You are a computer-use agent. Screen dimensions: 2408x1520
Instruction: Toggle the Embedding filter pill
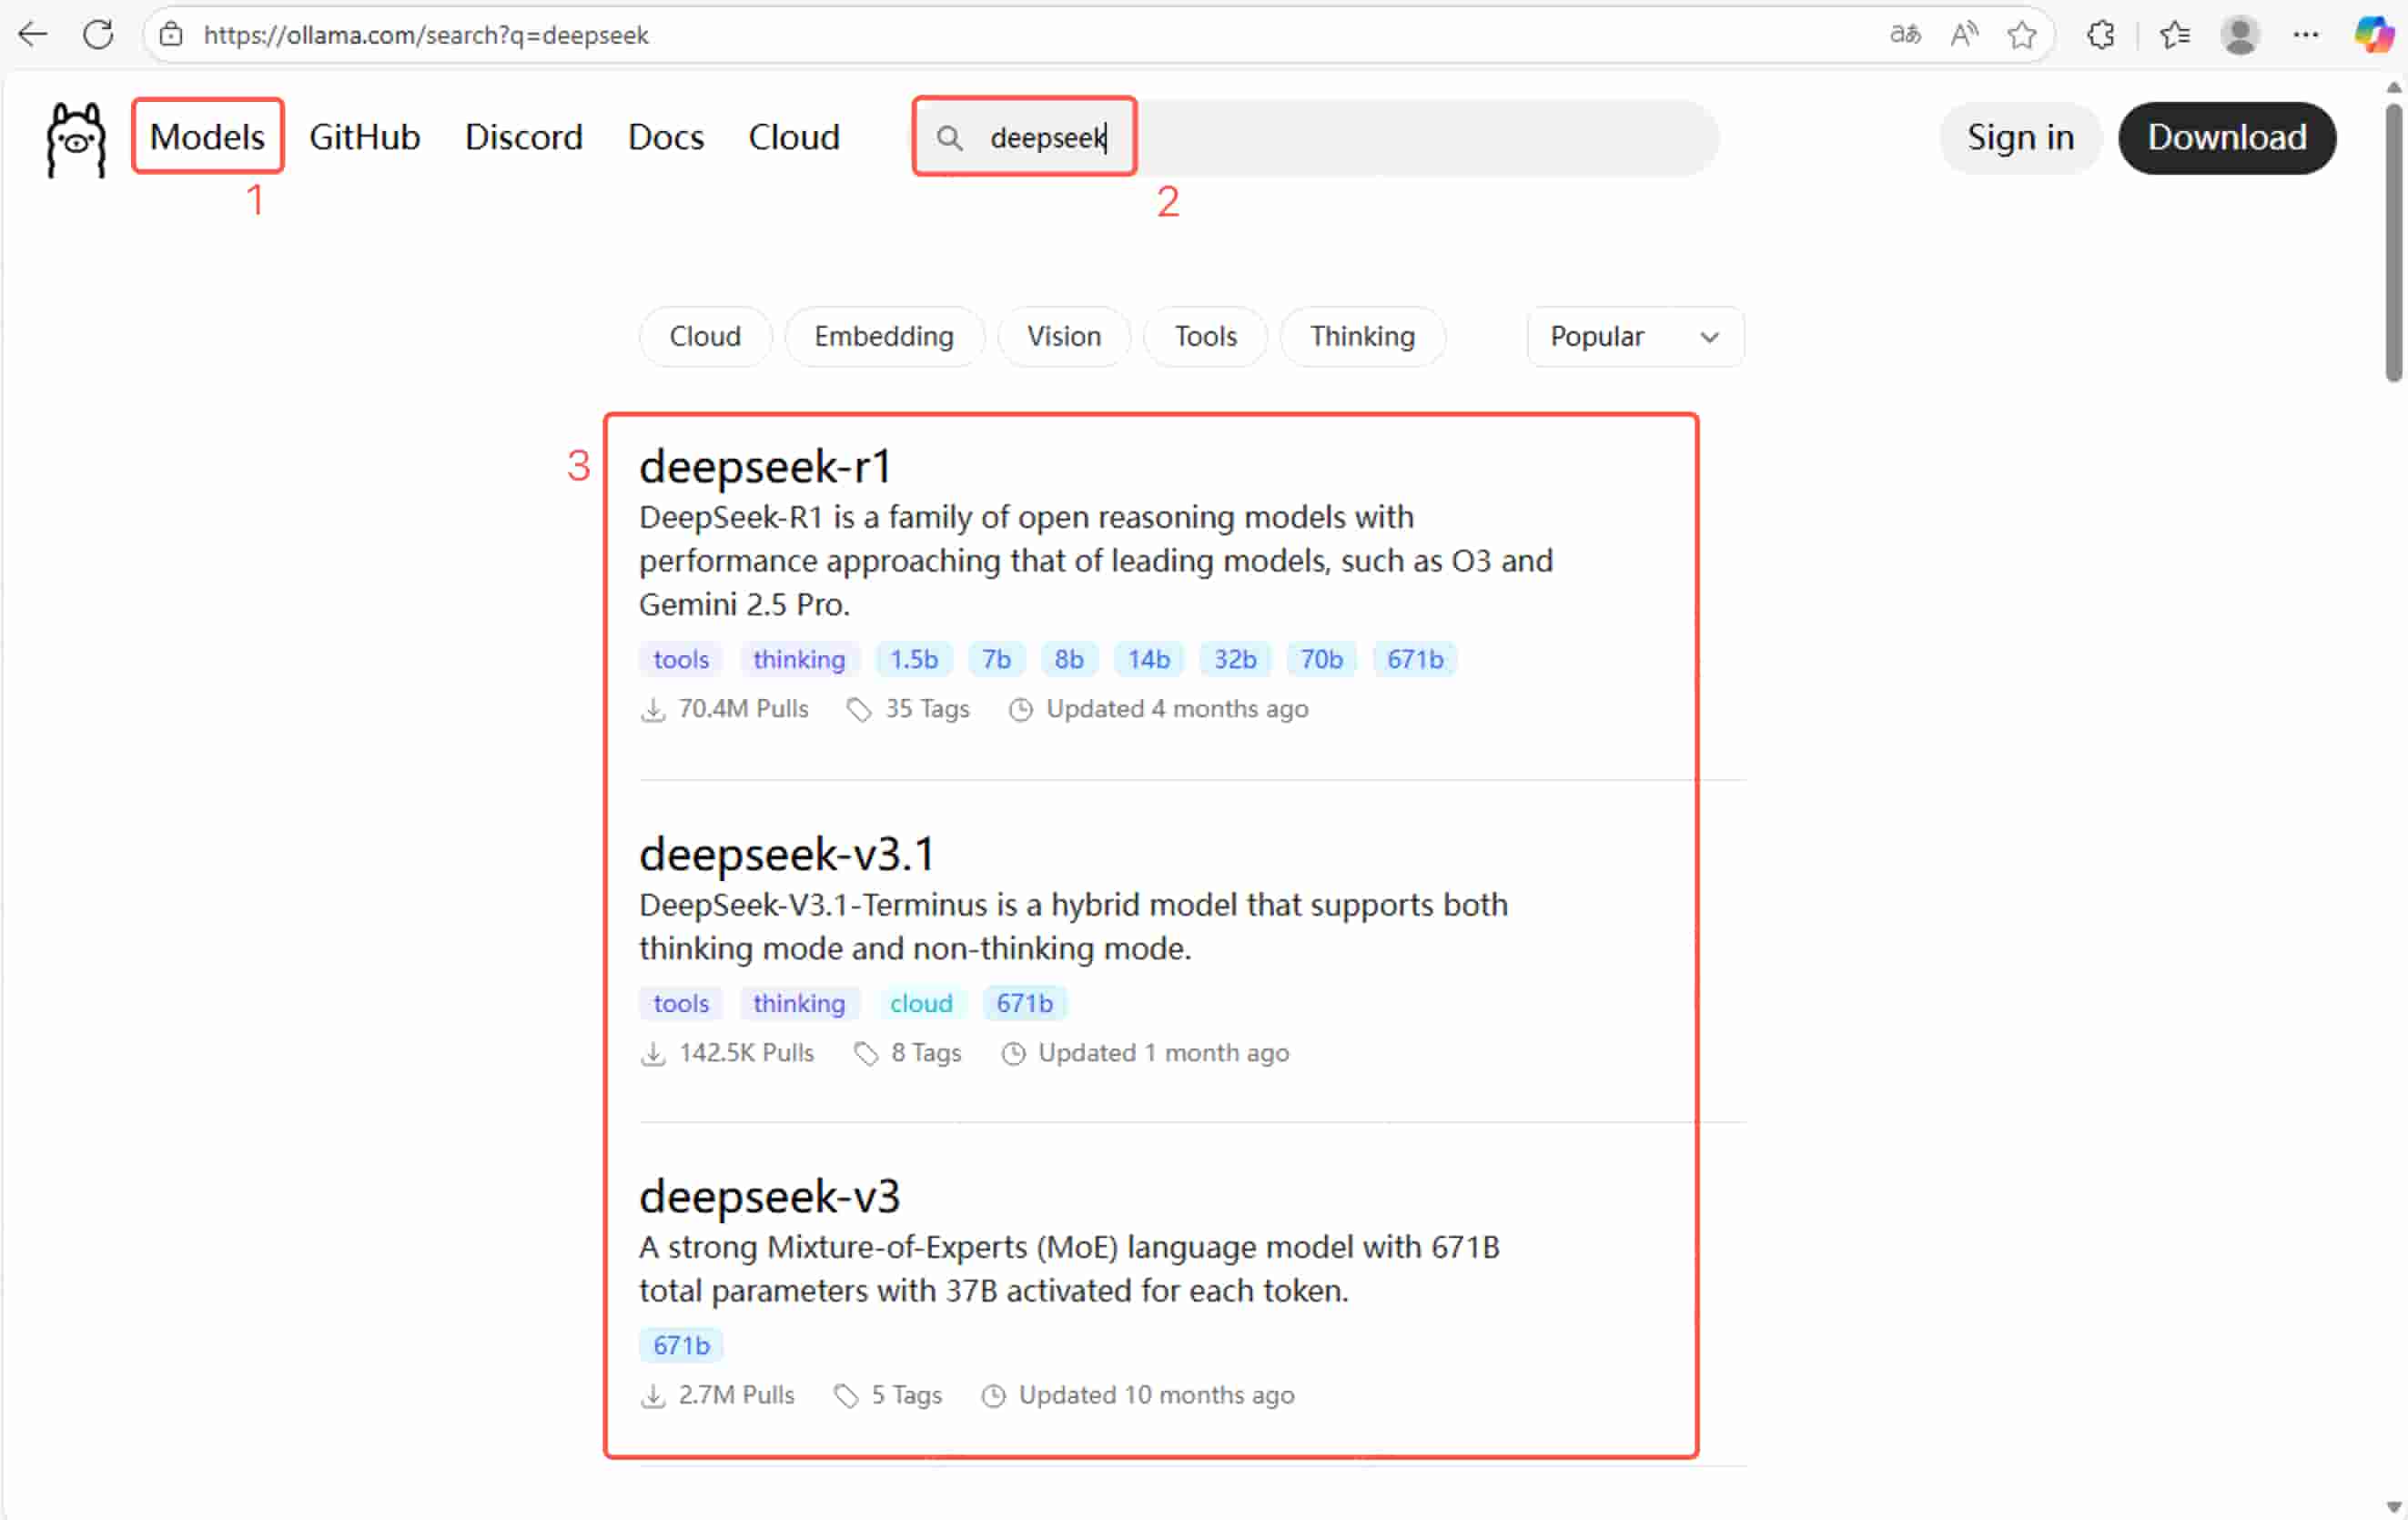point(884,336)
